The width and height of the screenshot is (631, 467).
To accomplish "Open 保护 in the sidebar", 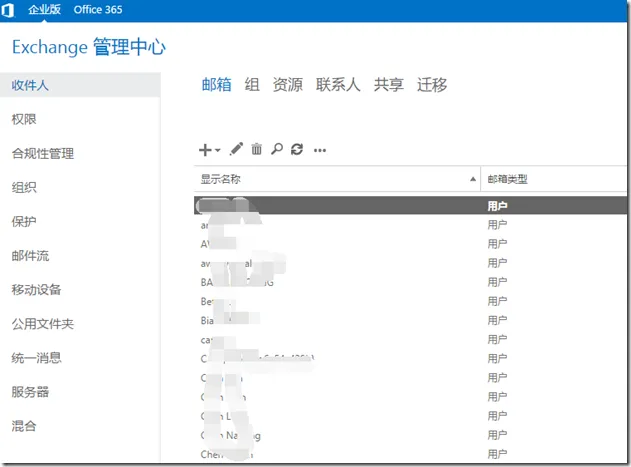I will click(x=24, y=221).
